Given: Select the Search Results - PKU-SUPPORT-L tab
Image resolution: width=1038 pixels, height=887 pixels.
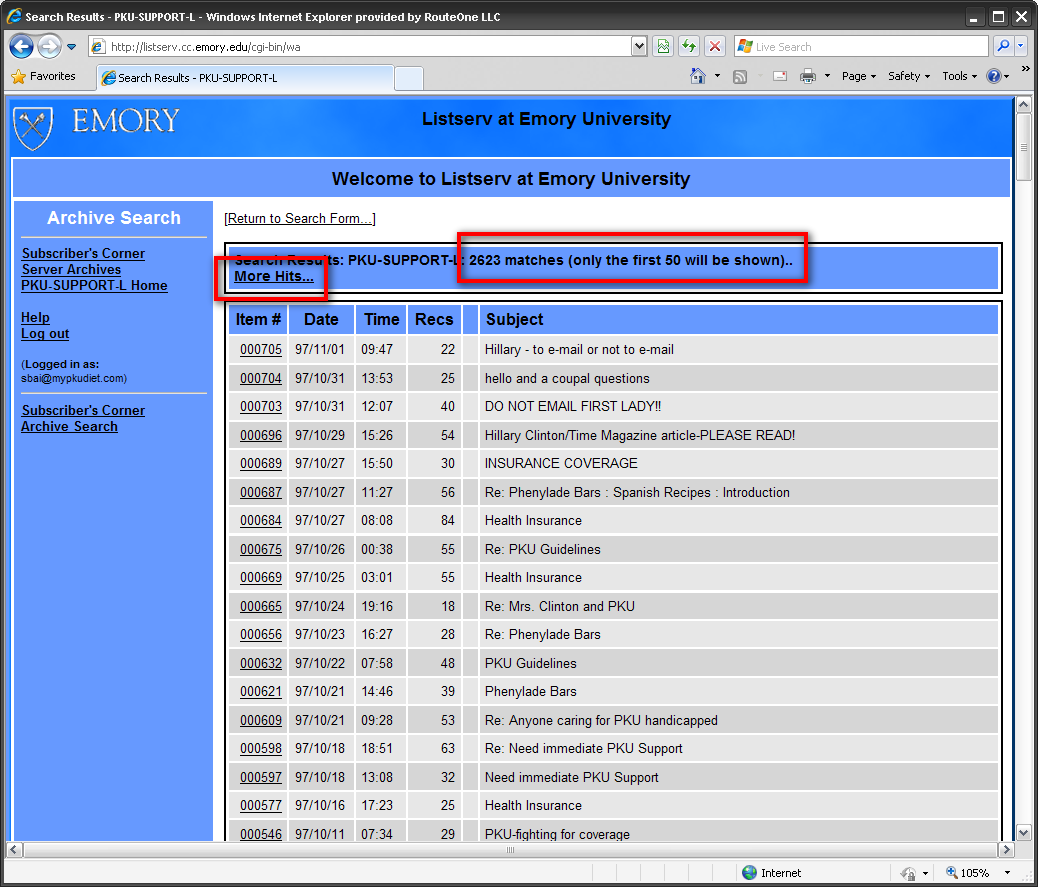Looking at the screenshot, I should point(245,78).
